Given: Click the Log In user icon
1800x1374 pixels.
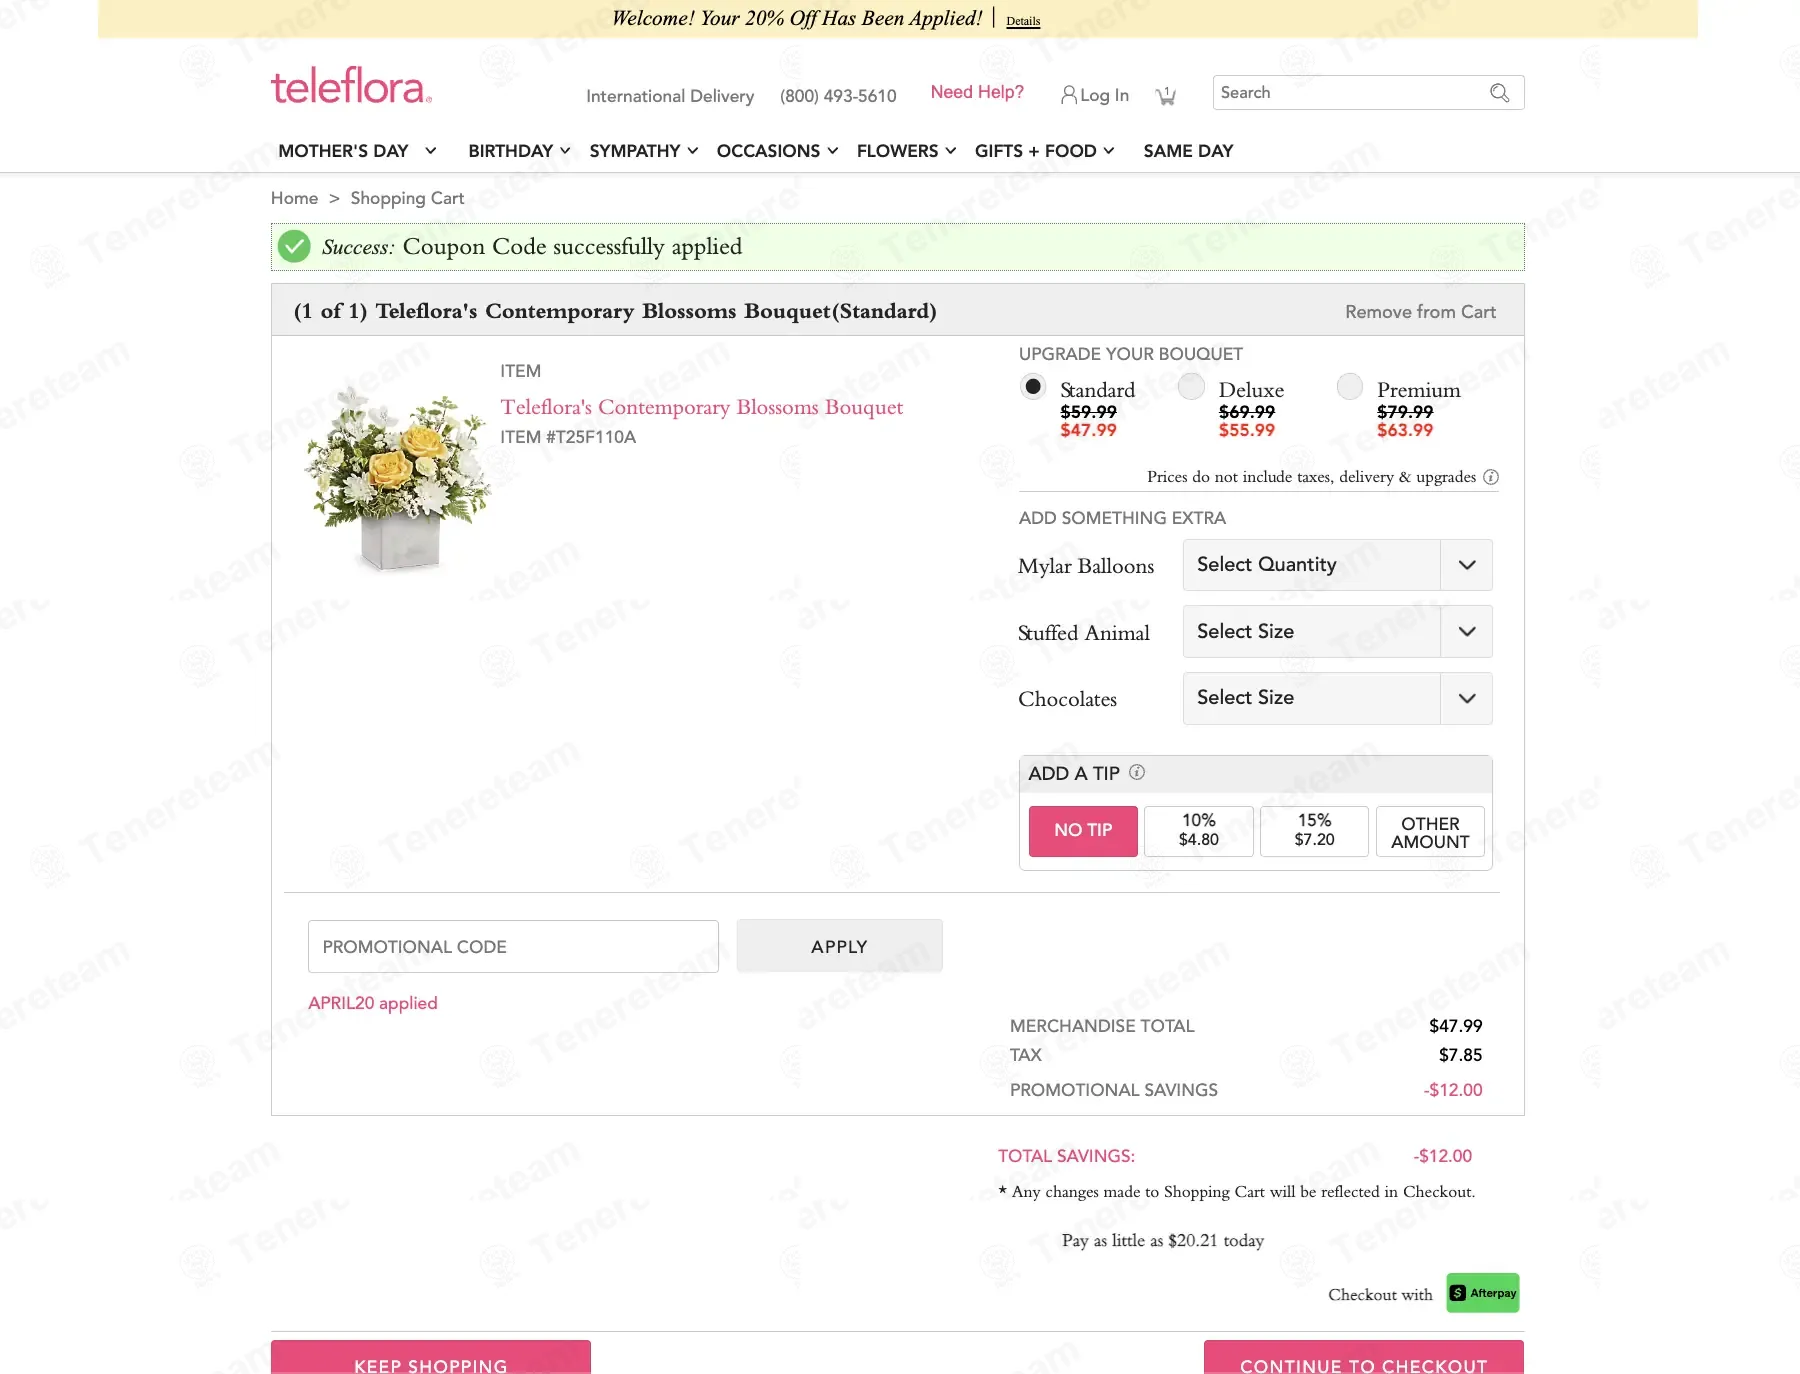Looking at the screenshot, I should (1069, 95).
